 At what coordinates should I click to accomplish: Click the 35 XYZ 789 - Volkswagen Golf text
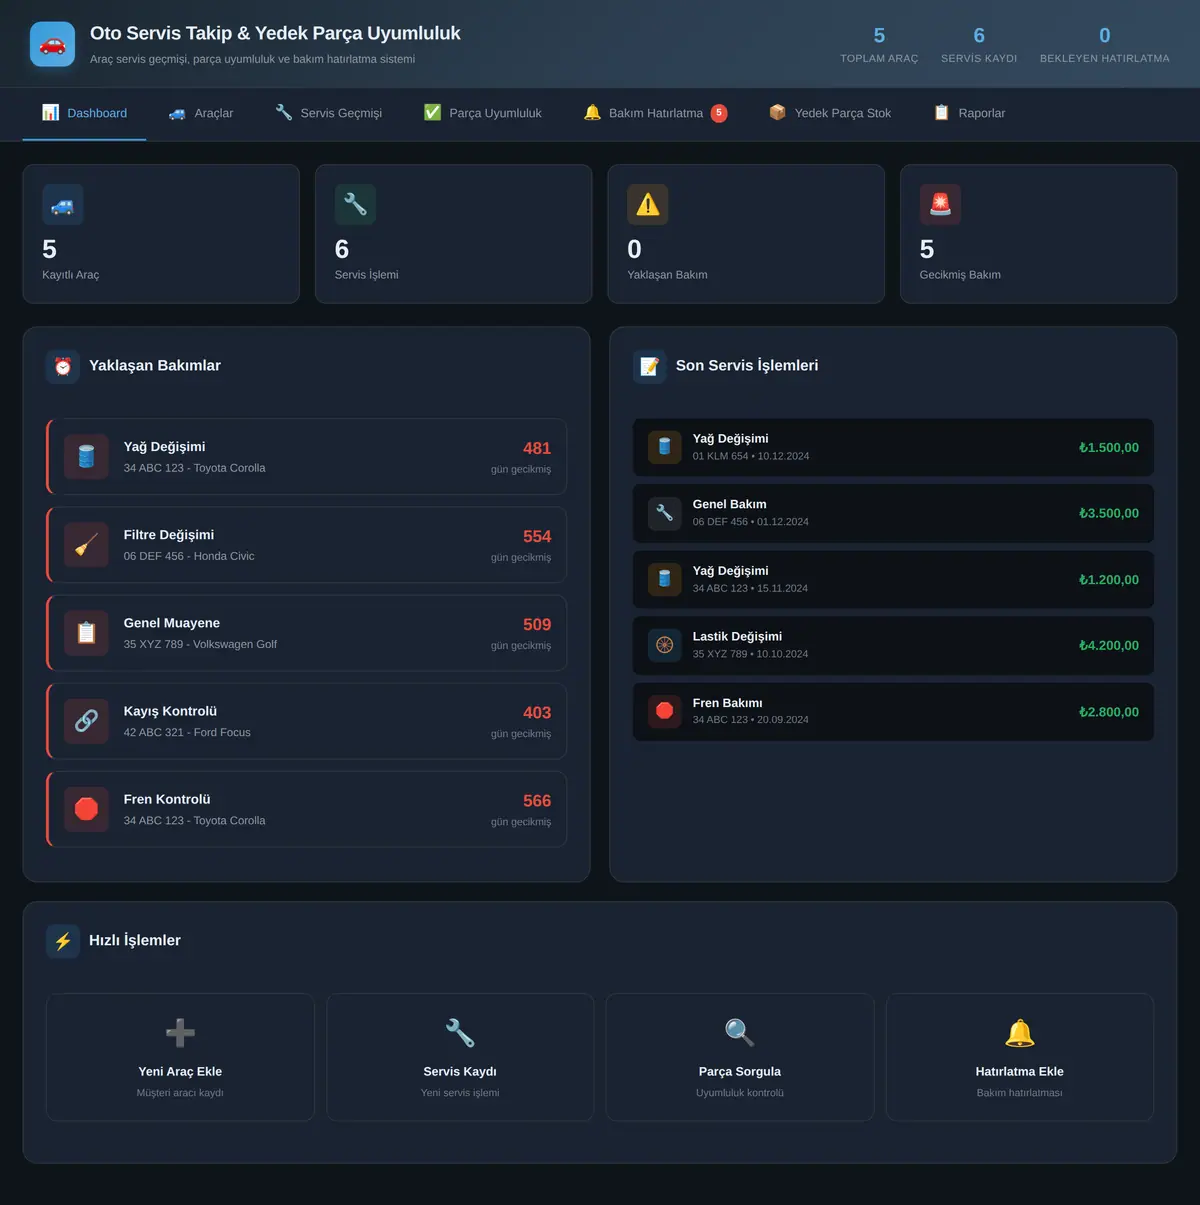pos(200,644)
